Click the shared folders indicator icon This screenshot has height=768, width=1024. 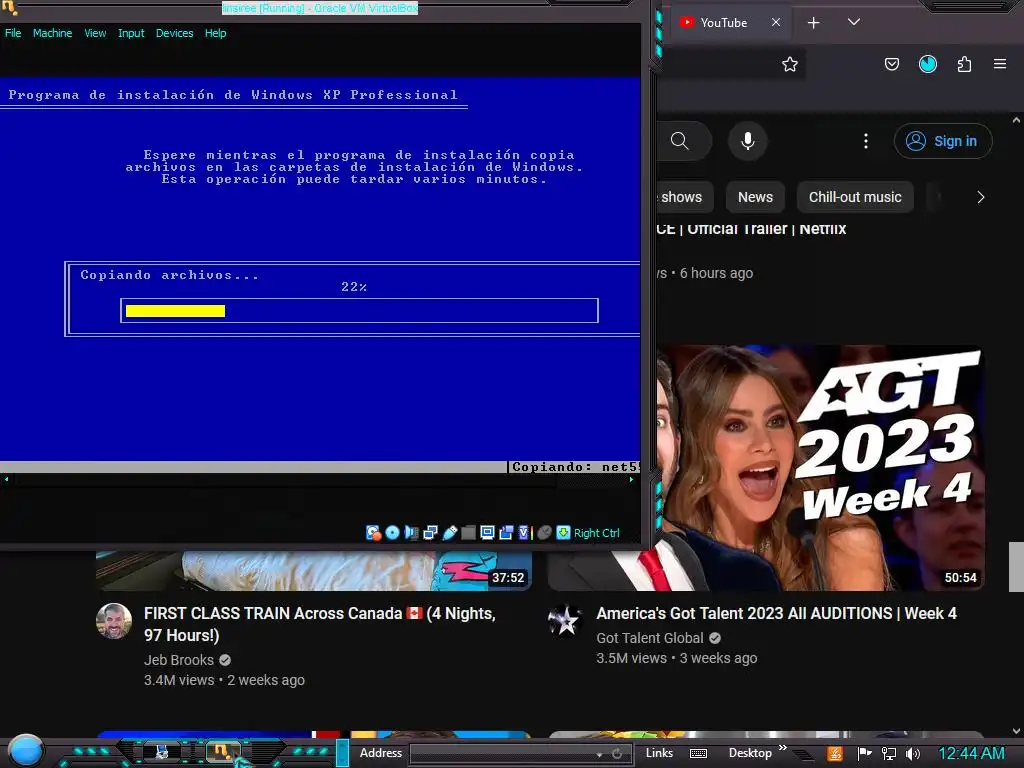point(468,533)
